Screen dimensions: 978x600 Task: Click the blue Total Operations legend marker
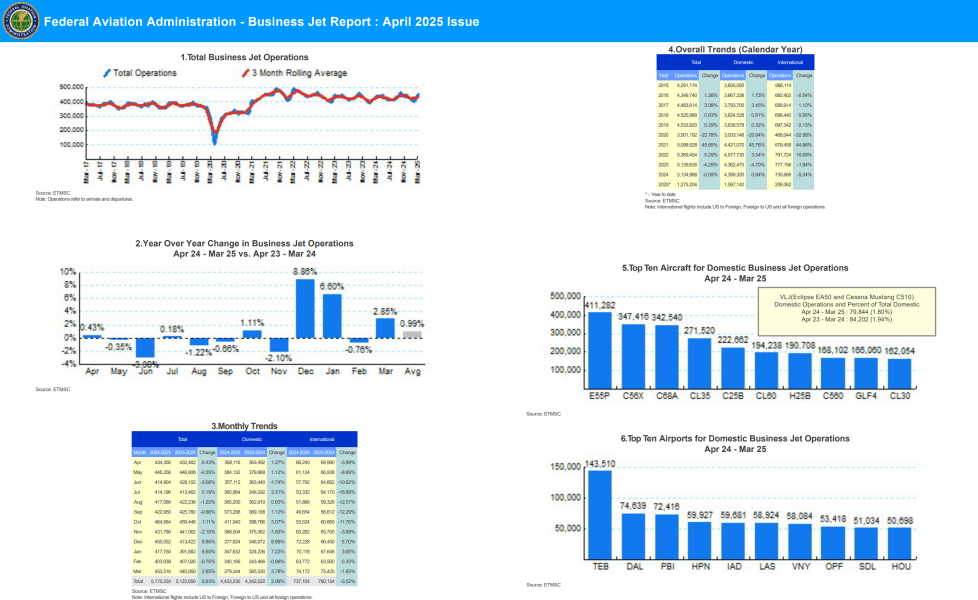coord(106,73)
